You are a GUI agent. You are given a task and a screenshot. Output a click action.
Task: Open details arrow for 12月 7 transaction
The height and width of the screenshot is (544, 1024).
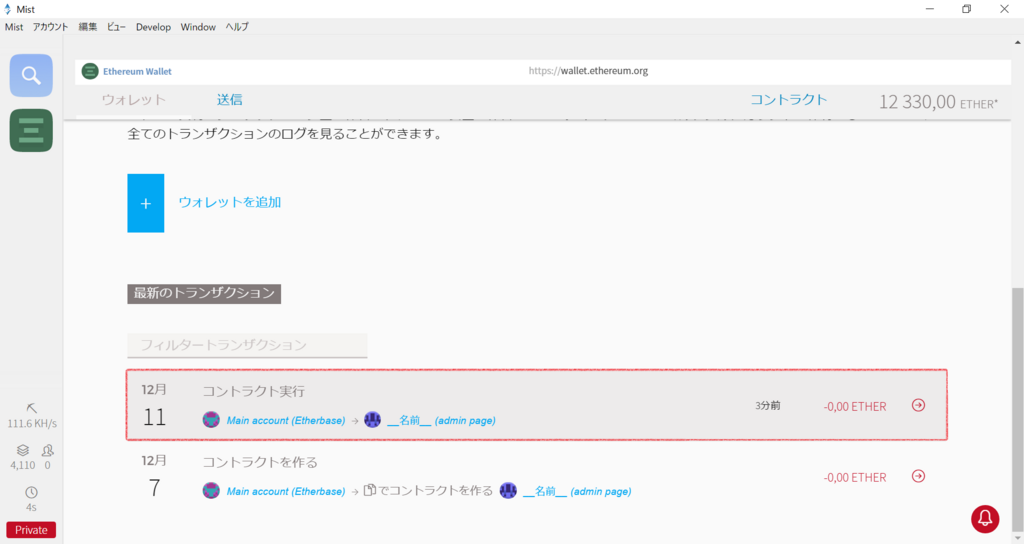[918, 476]
